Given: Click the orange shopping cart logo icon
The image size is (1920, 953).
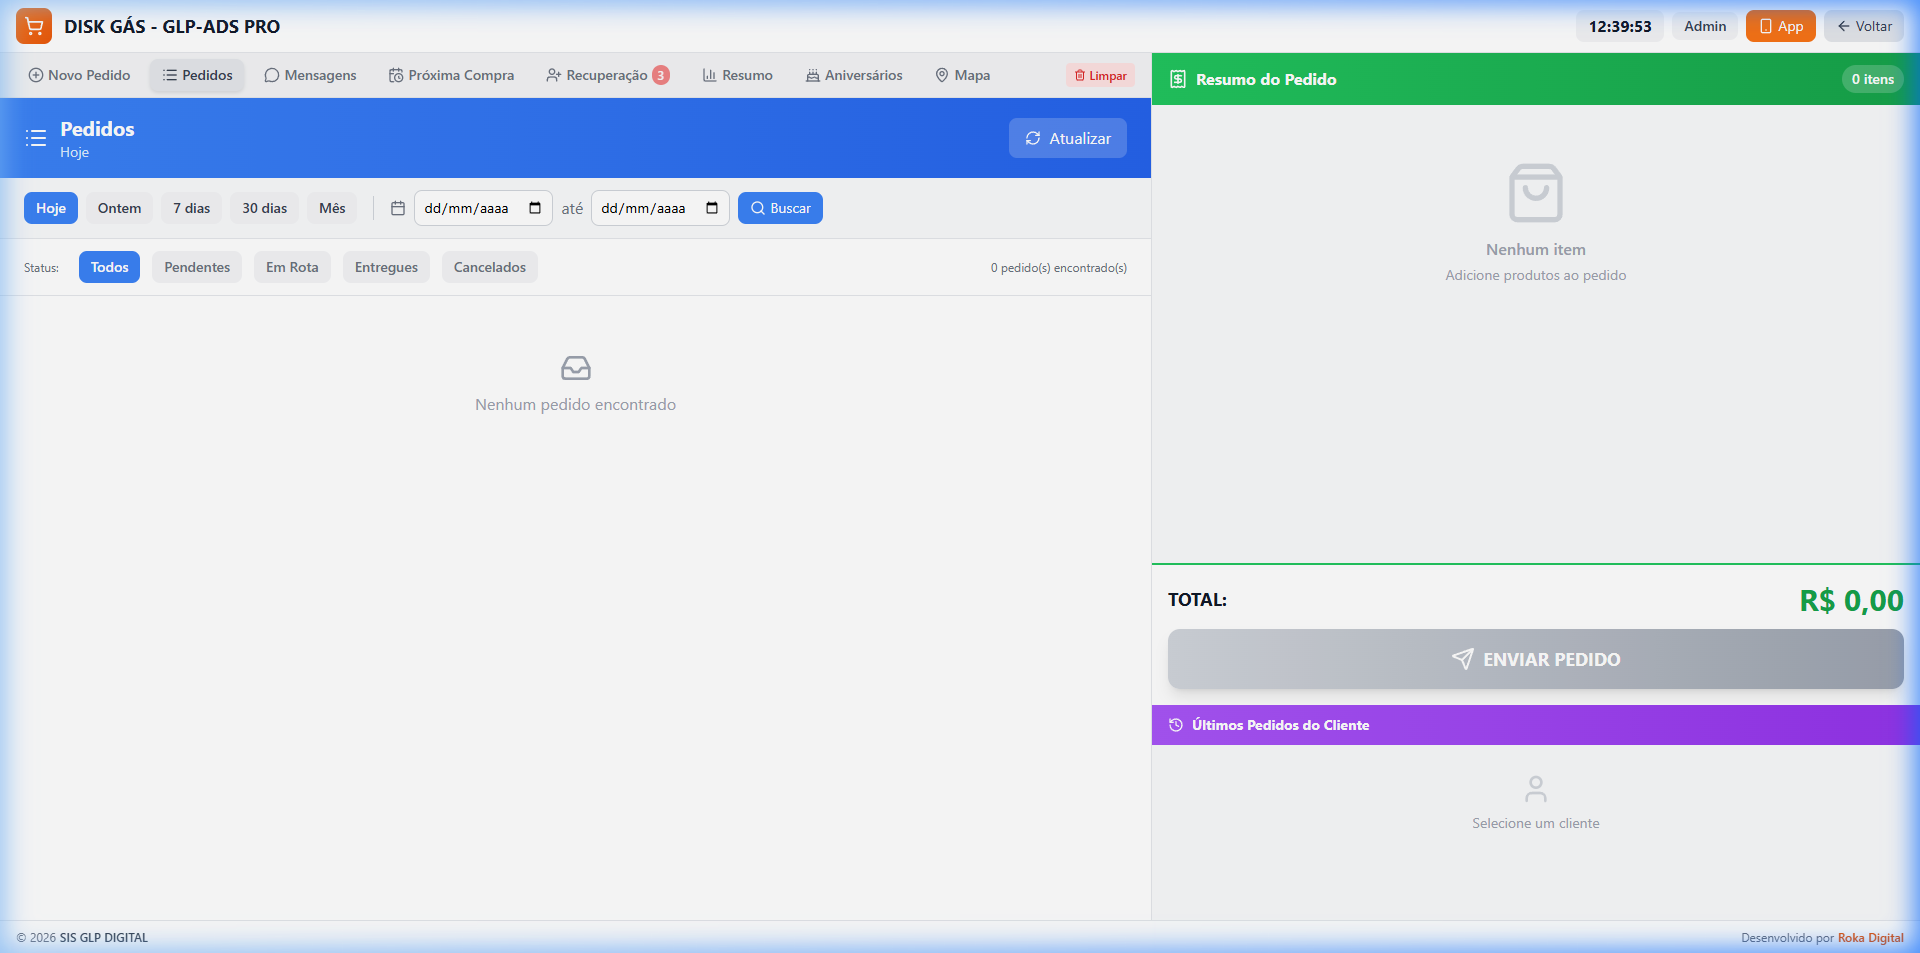Looking at the screenshot, I should pos(34,26).
